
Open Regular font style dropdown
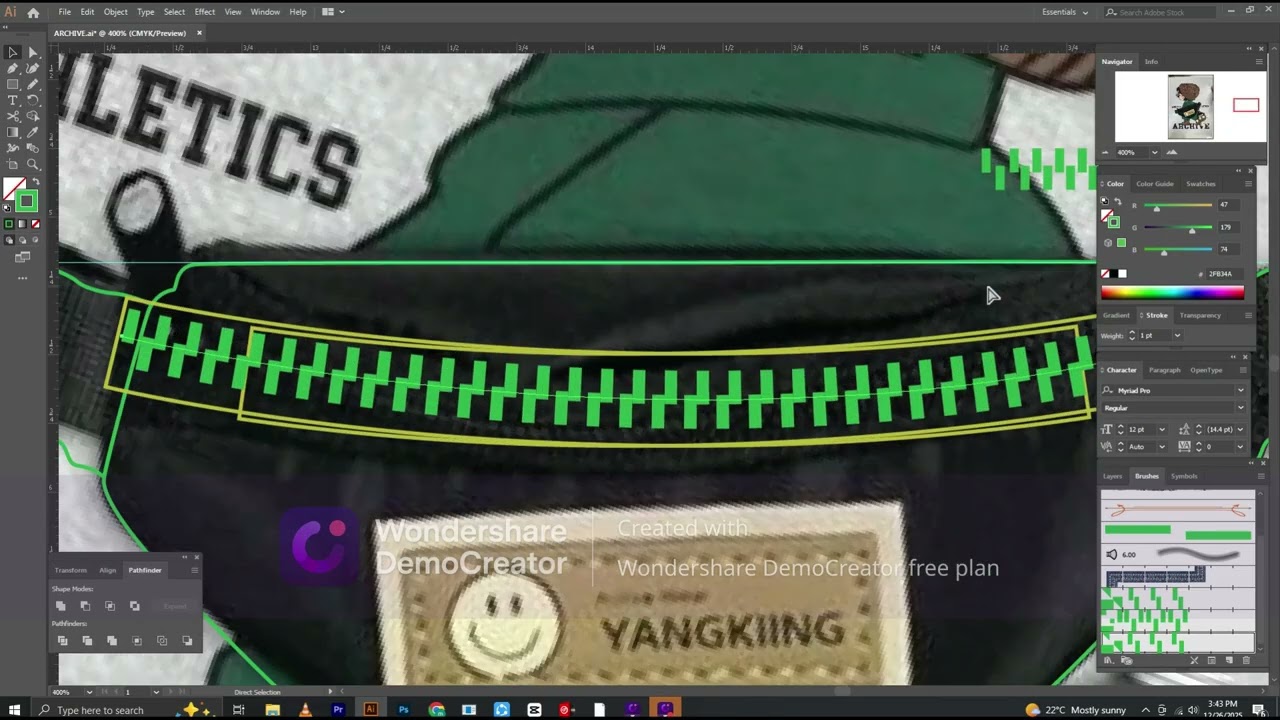coord(1240,408)
